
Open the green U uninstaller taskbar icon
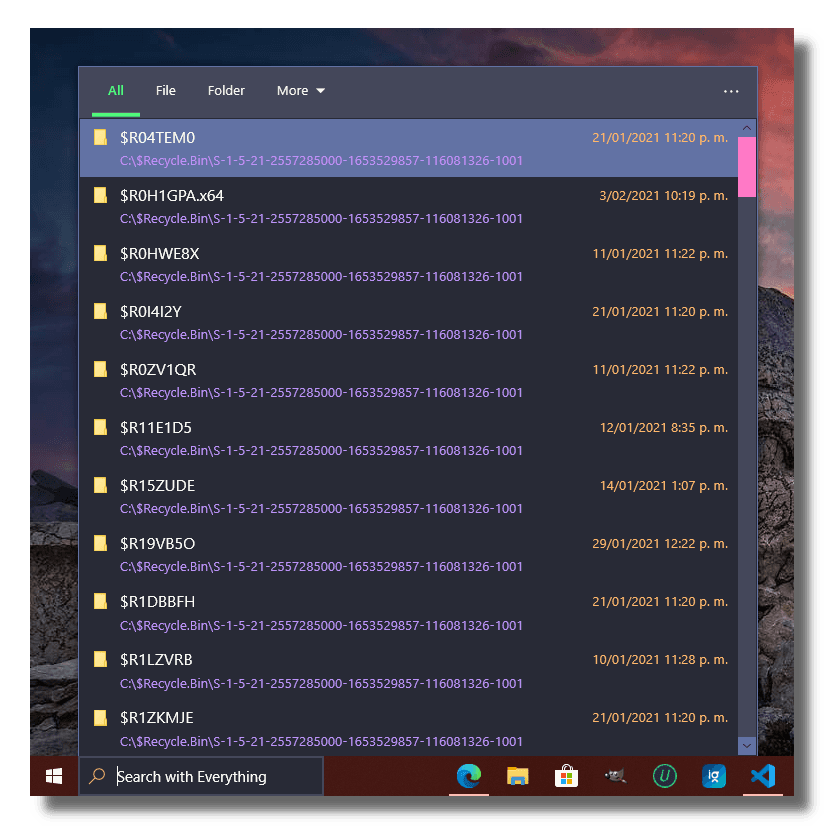(x=664, y=776)
